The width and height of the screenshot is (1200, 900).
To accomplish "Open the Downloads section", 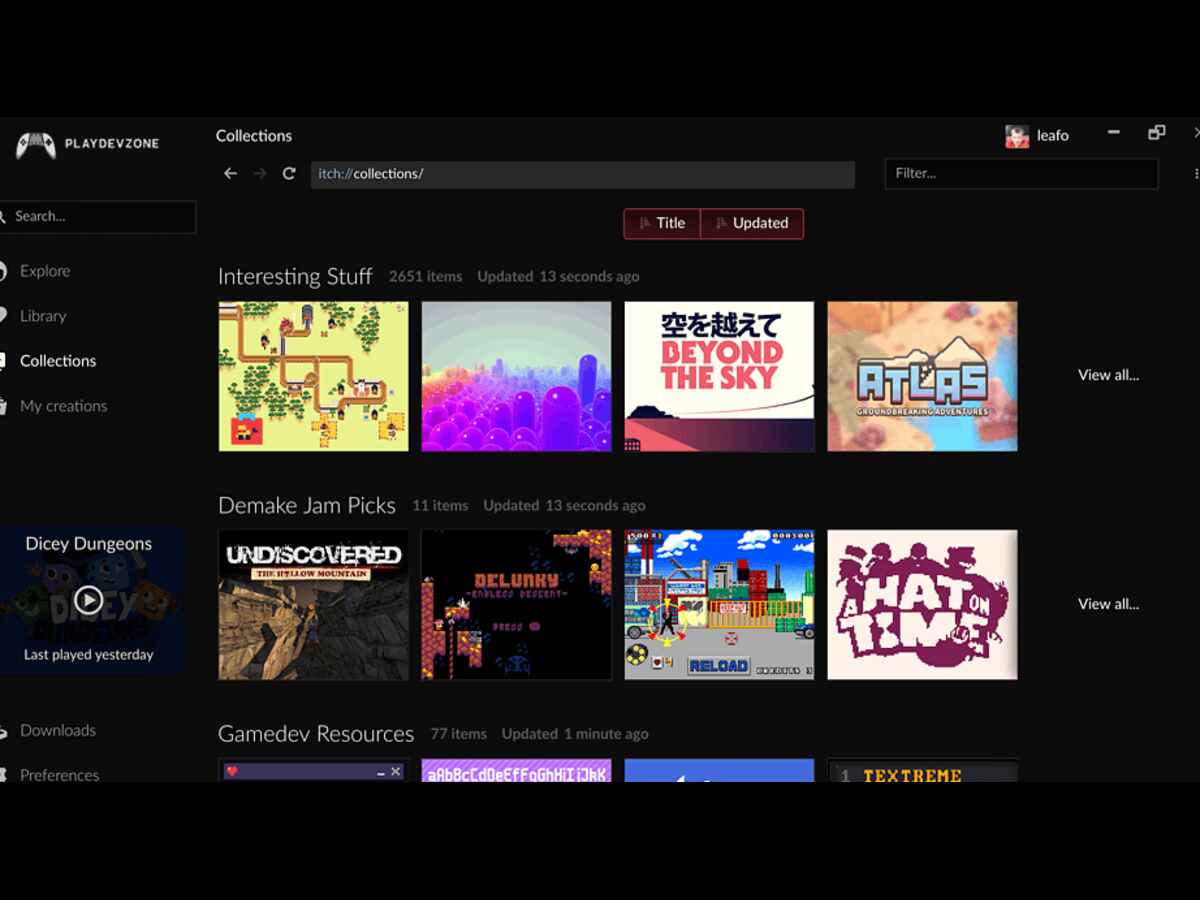I will (x=58, y=730).
